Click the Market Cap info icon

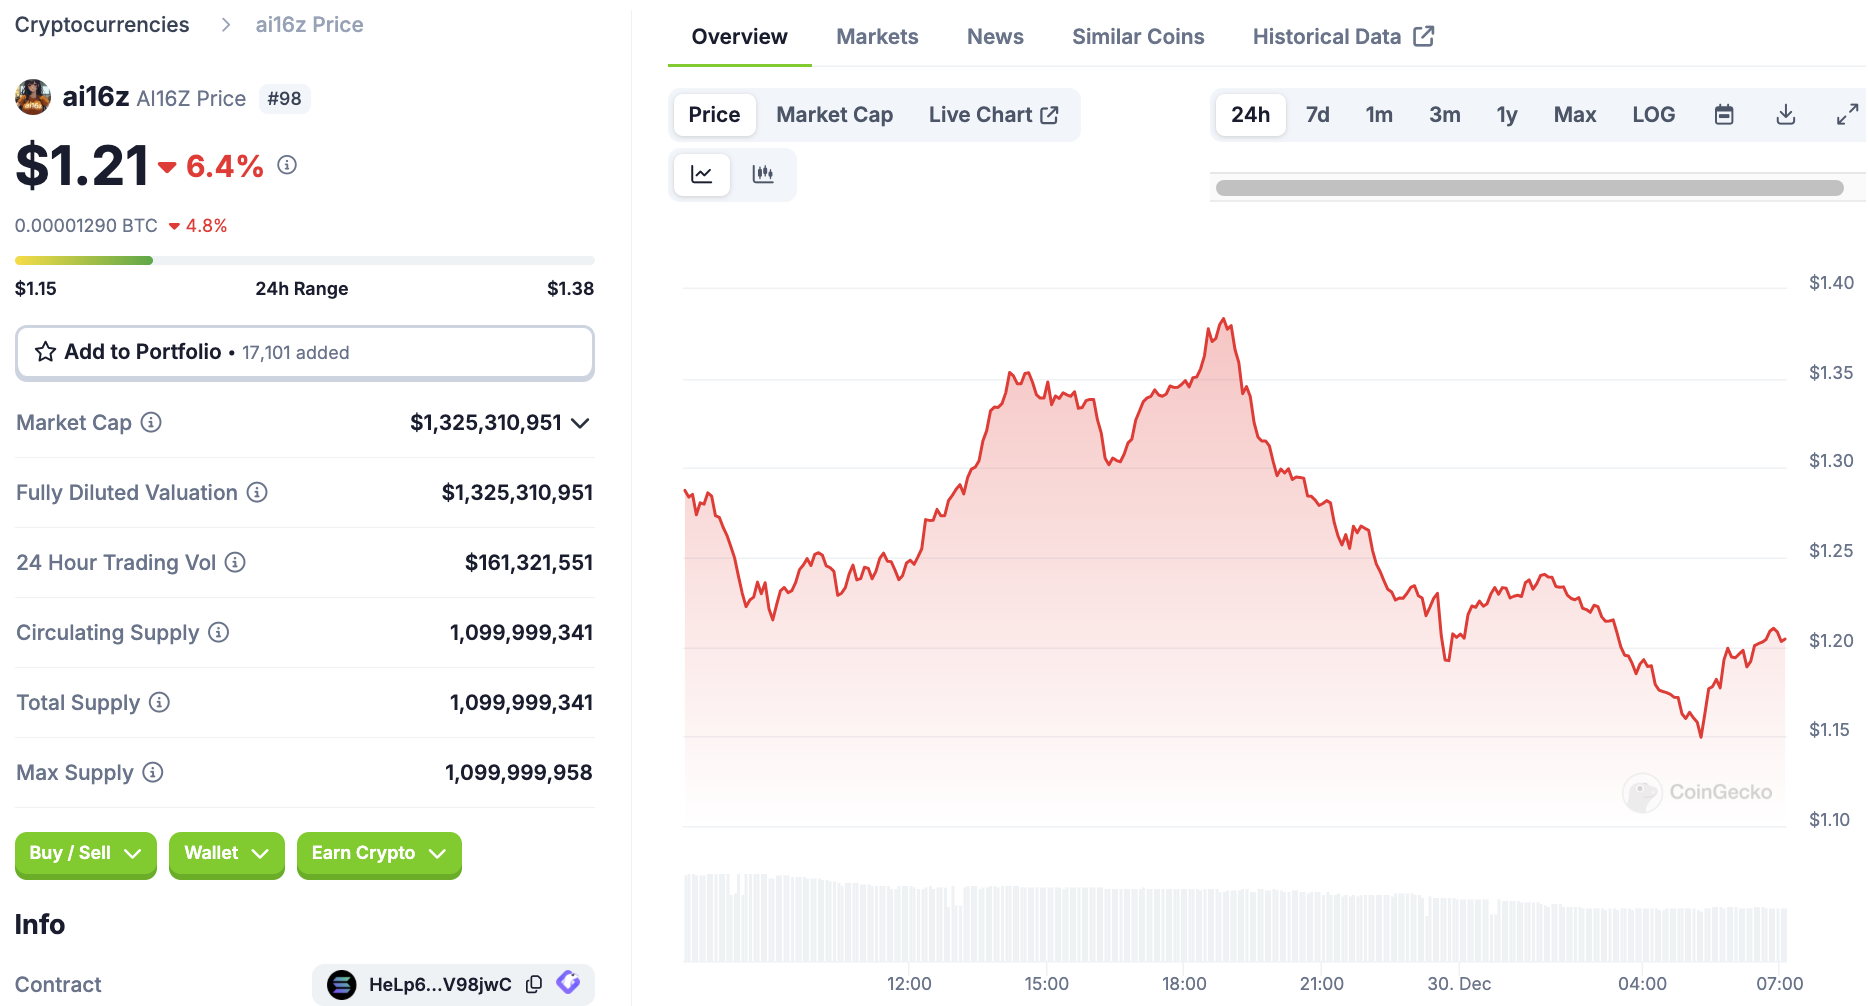tap(151, 422)
